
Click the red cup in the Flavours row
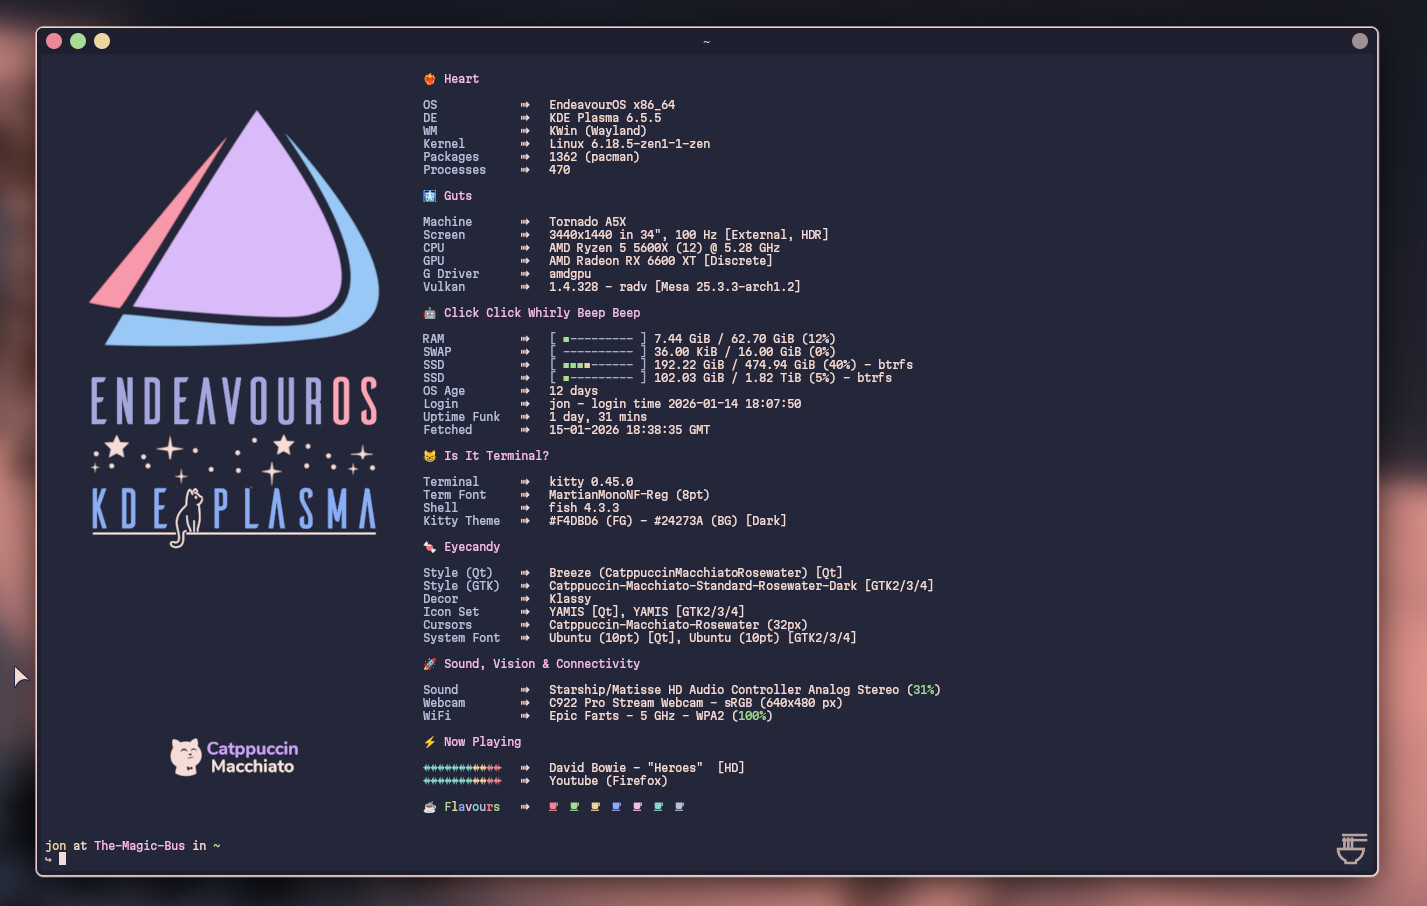[553, 807]
